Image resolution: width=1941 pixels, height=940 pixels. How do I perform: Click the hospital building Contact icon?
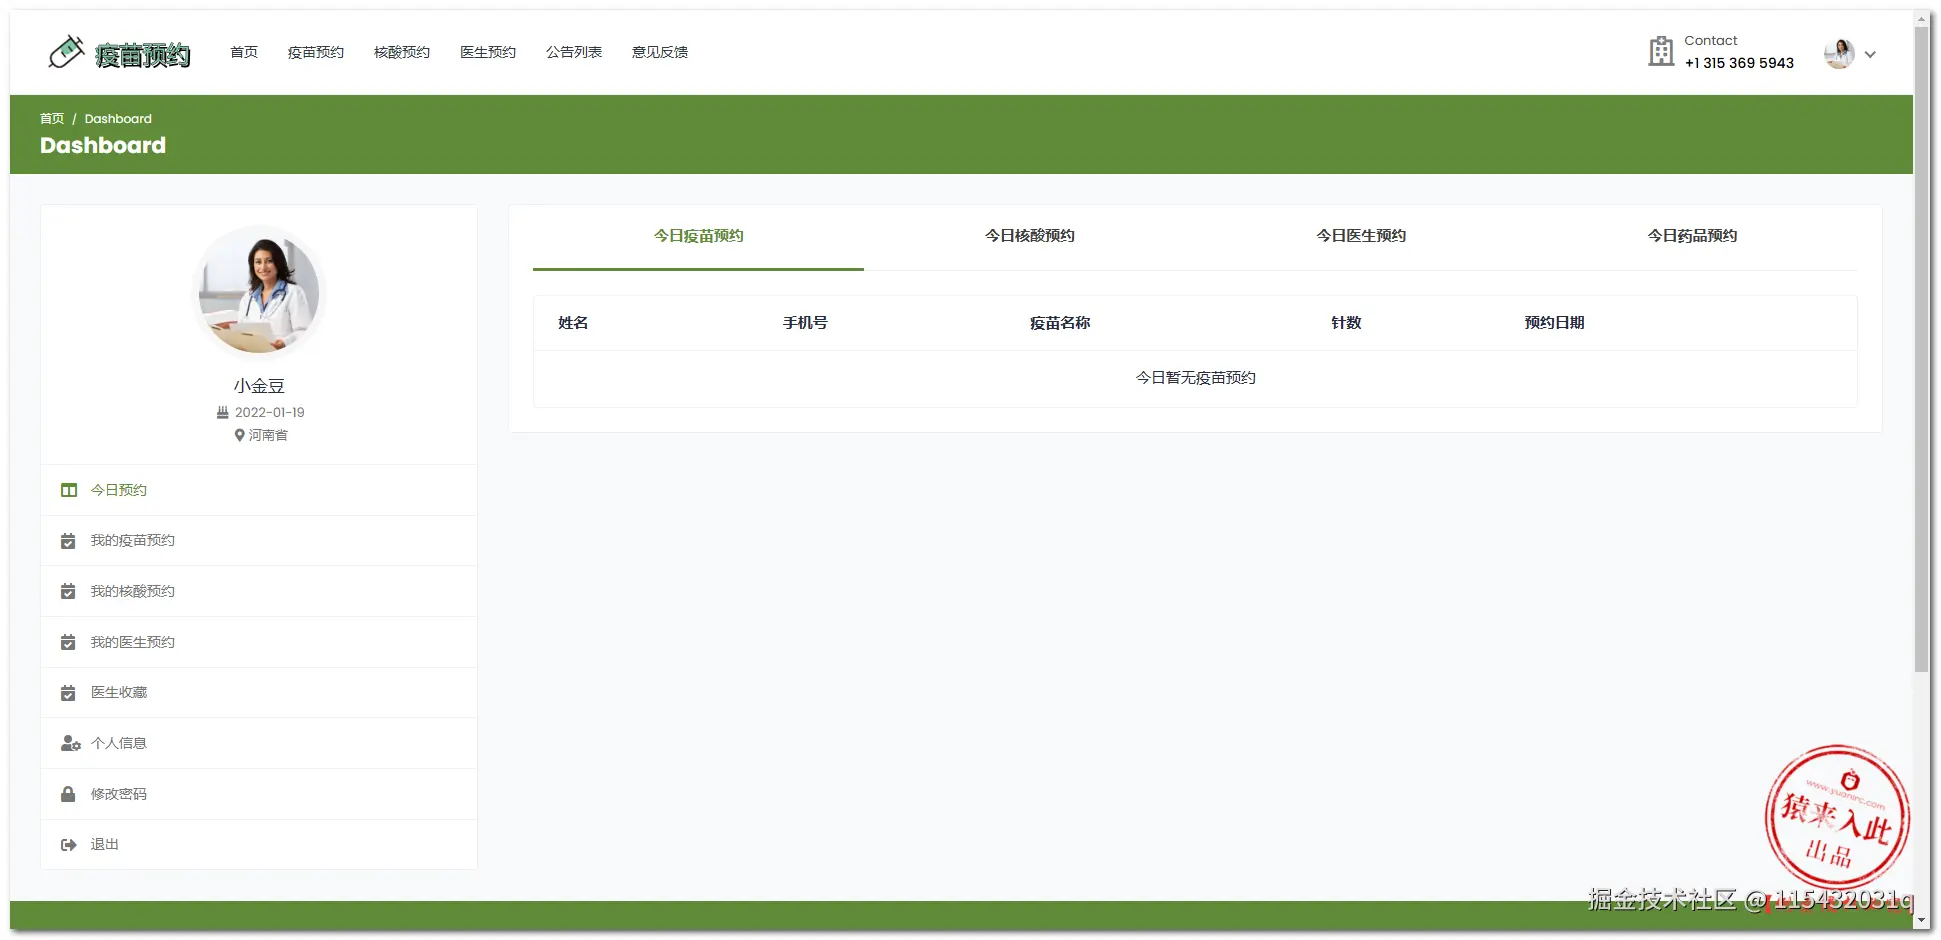click(1661, 51)
